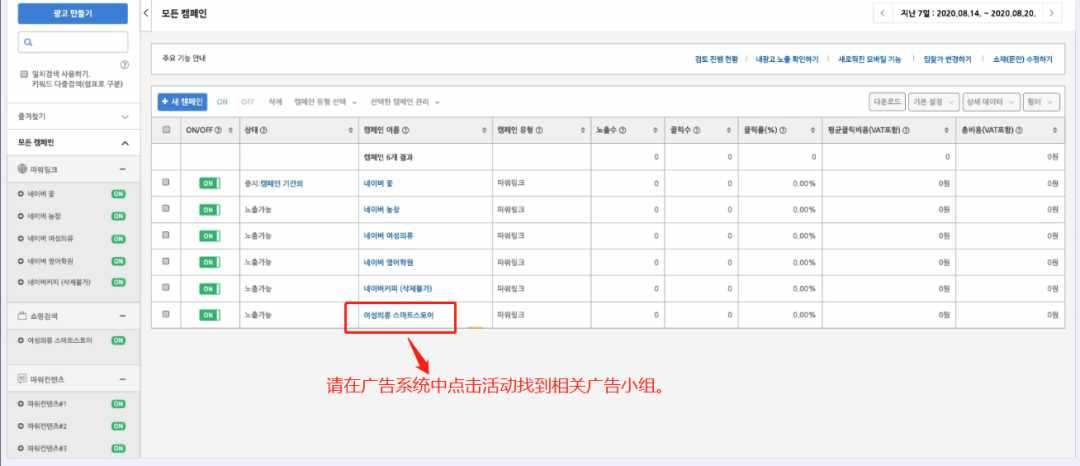1080x466 pixels.
Task: Collapse the 쇼핑검색 group with minus
Action: (123, 316)
